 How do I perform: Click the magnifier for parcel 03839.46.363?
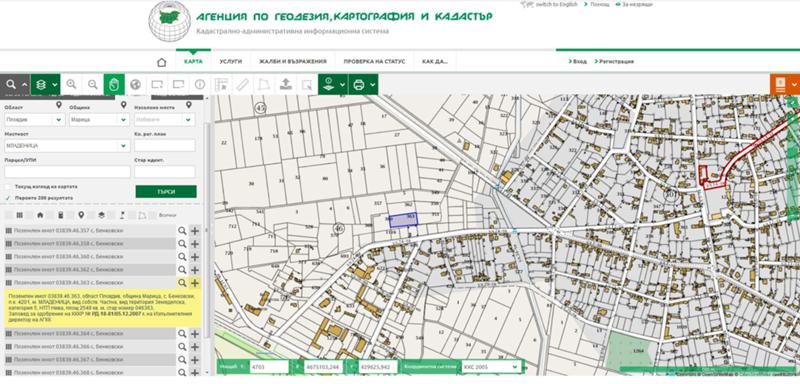182,283
